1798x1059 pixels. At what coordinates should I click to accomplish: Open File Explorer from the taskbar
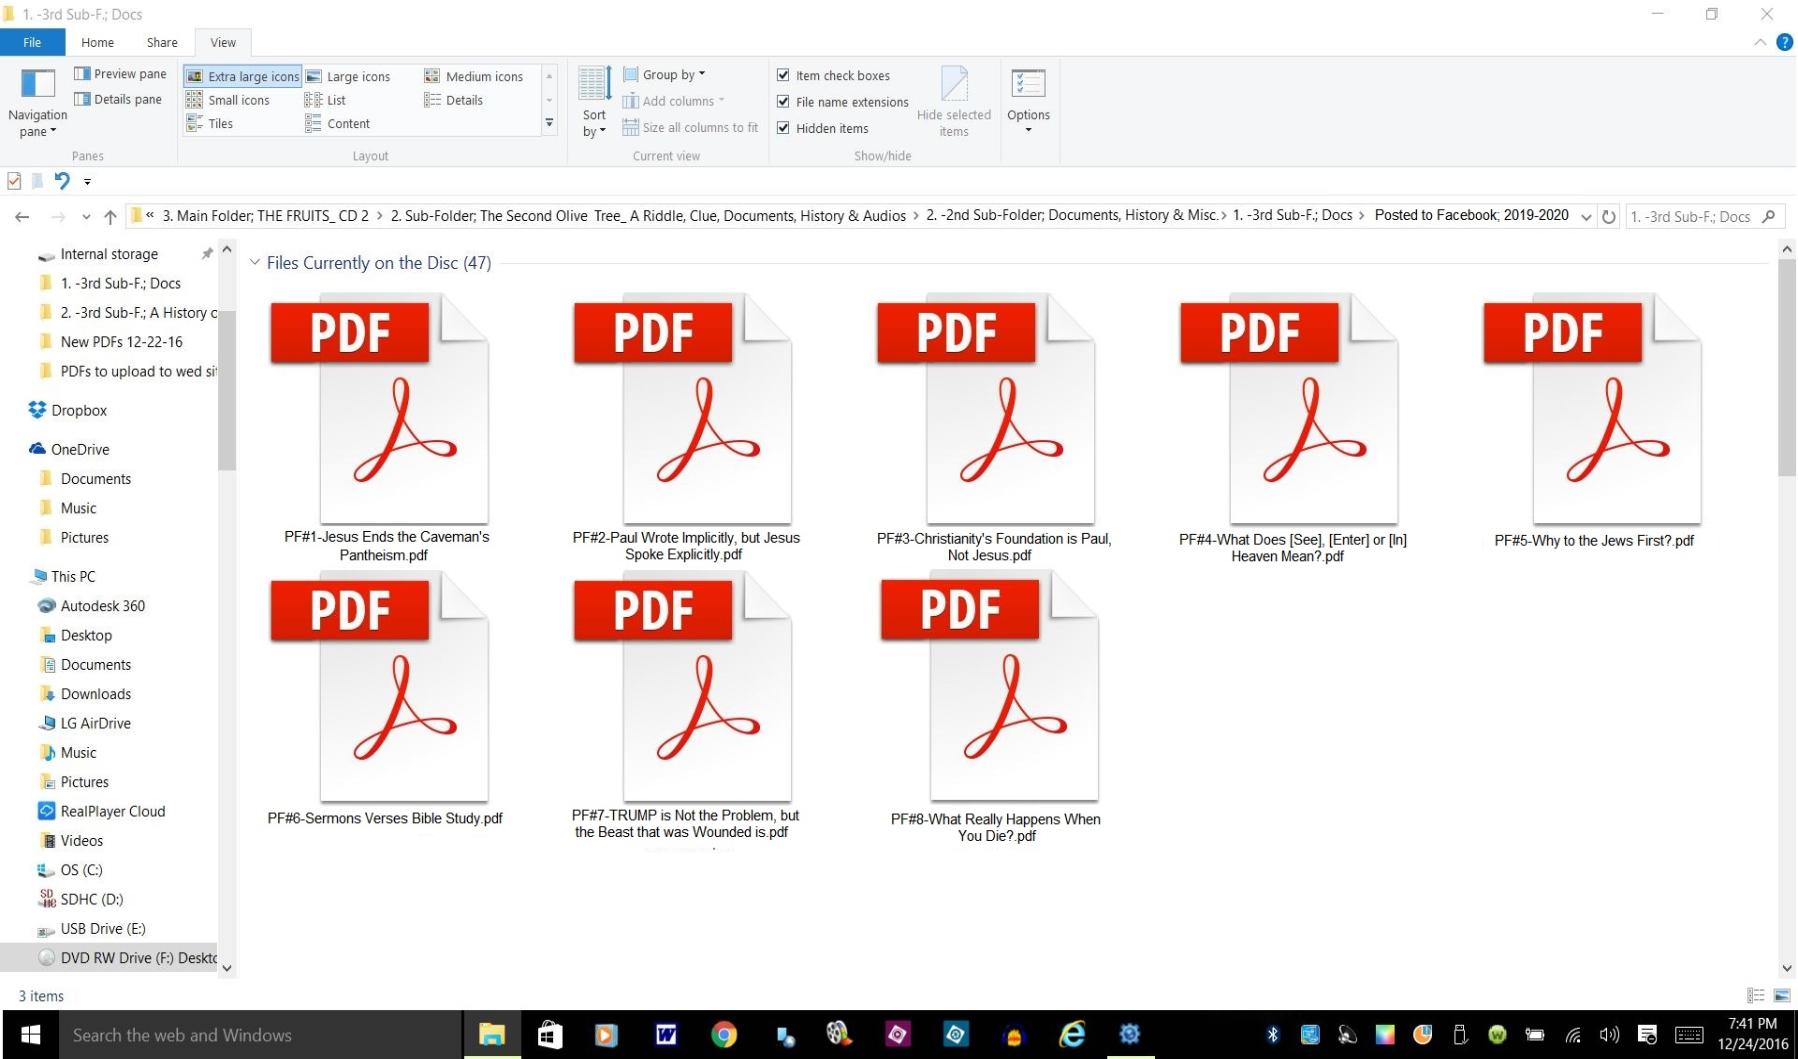(x=491, y=1035)
